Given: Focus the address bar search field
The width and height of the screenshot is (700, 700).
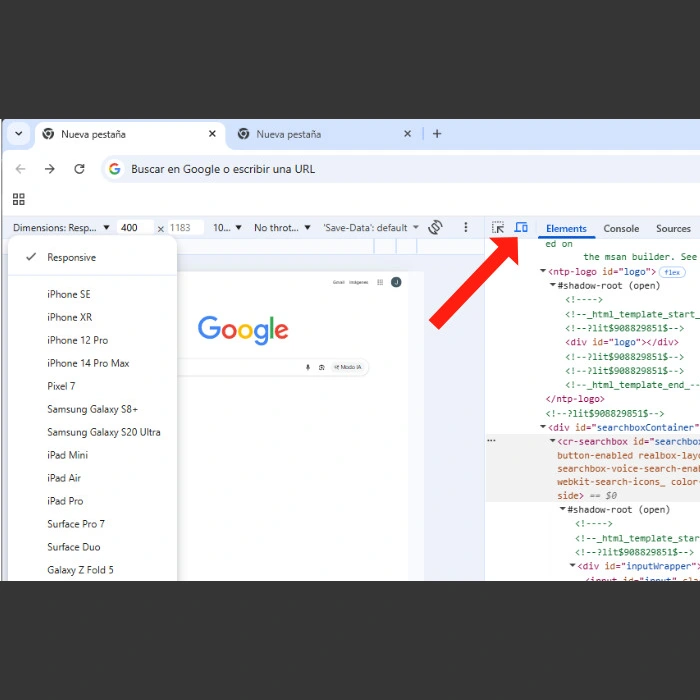Looking at the screenshot, I should tap(402, 169).
